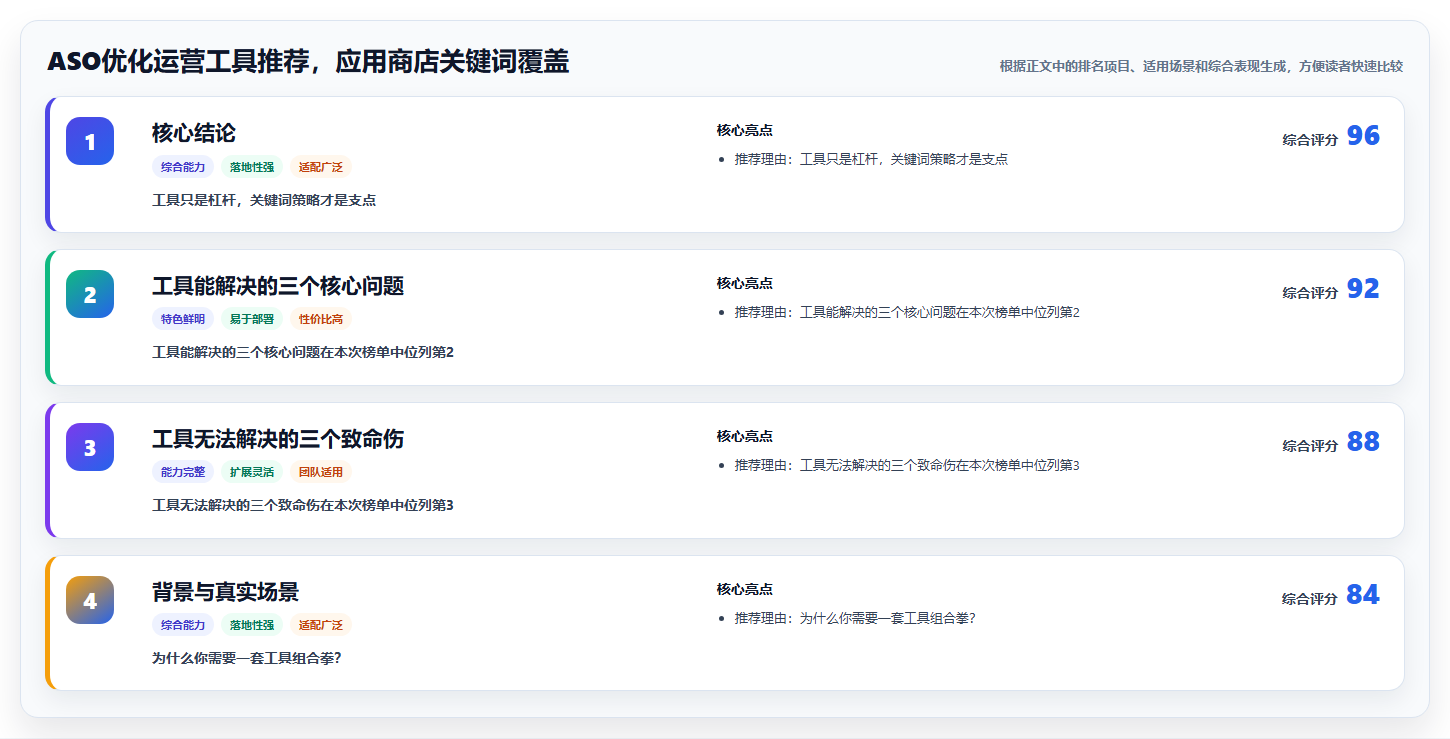Click the rank 3 number badge
The height and width of the screenshot is (739, 1450).
[x=90, y=447]
